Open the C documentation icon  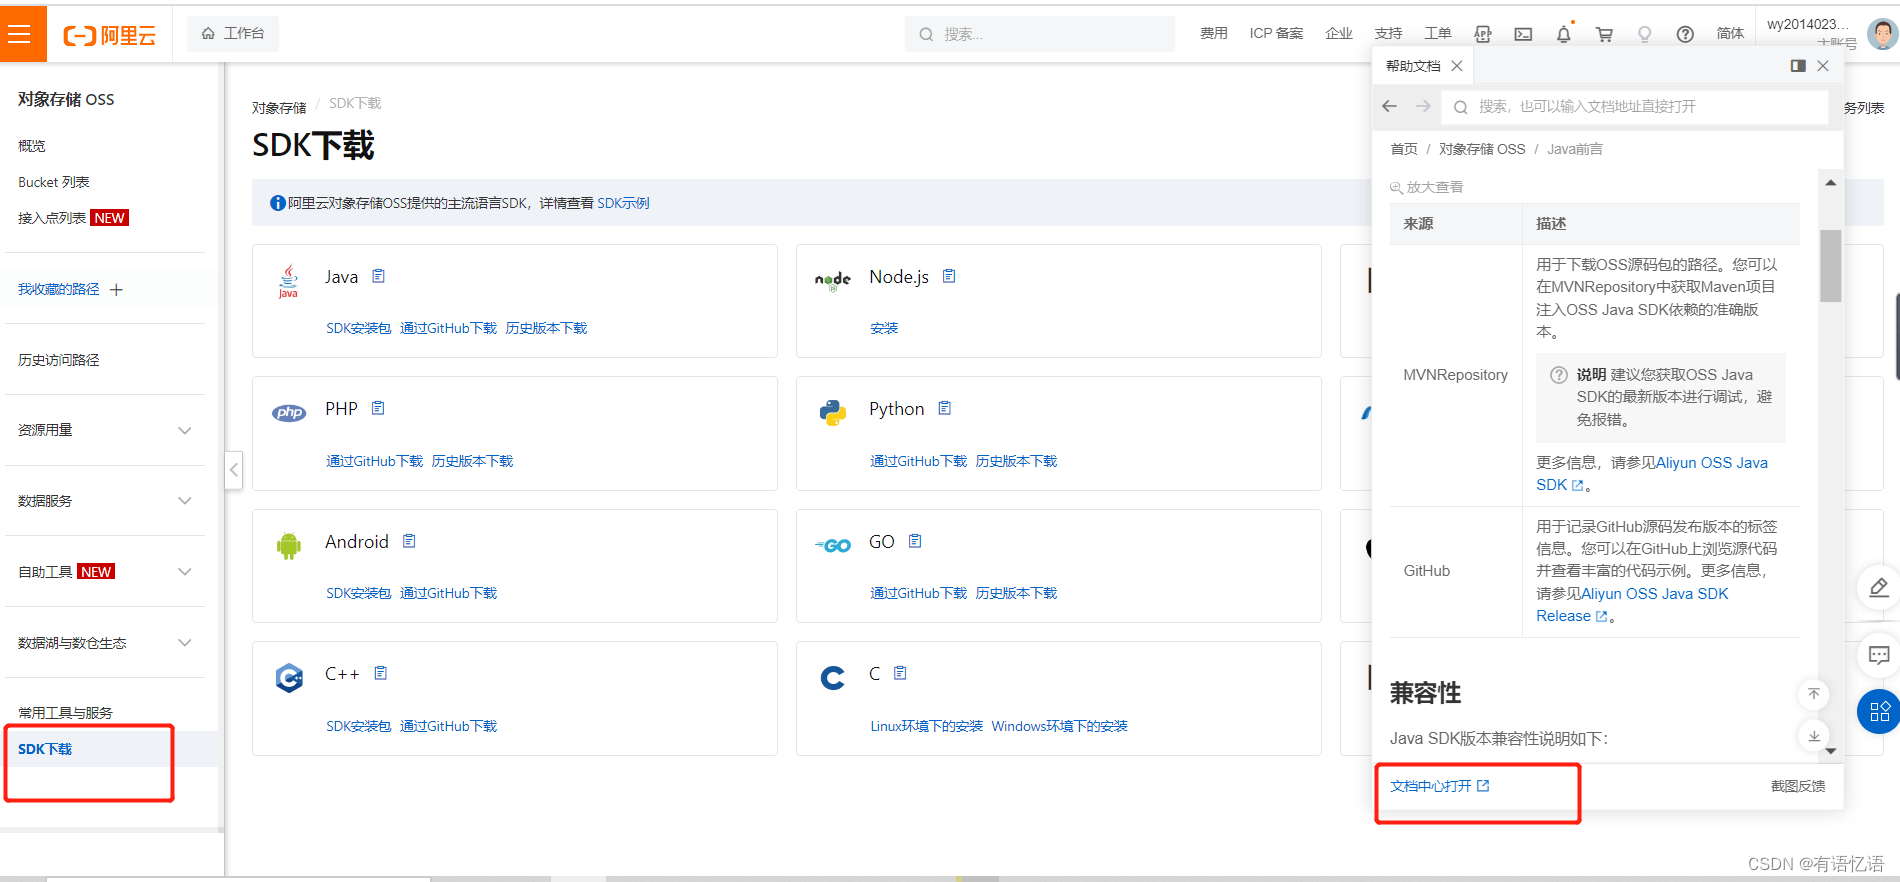(900, 673)
